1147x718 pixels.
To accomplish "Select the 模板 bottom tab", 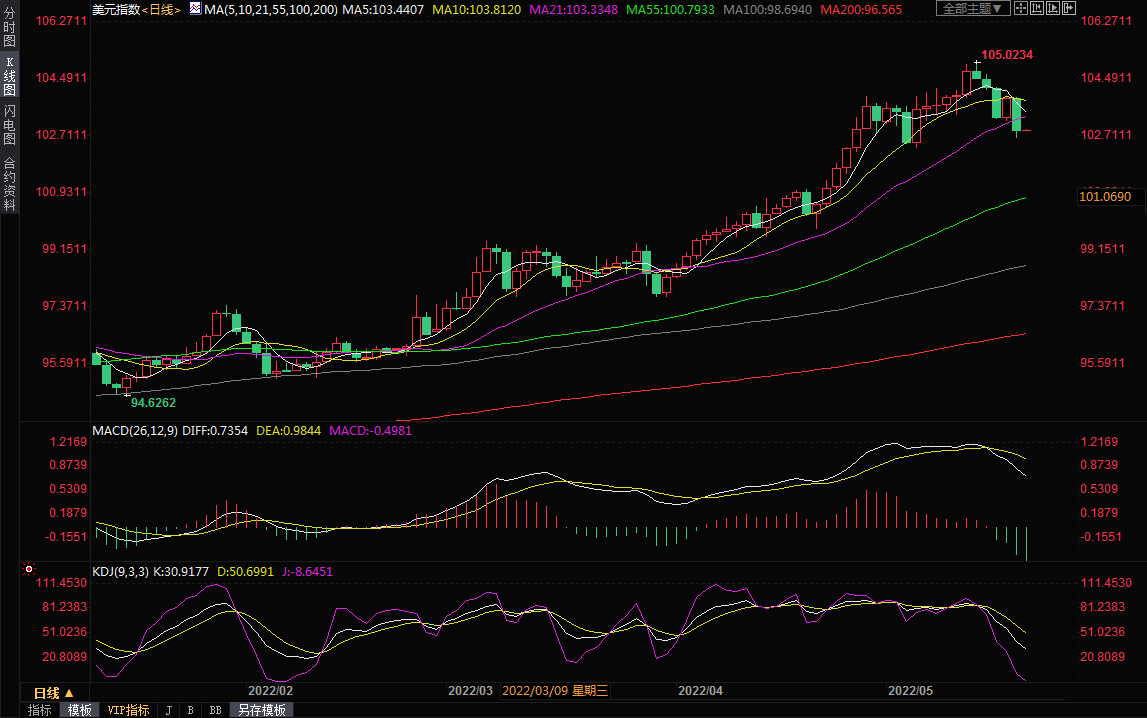I will (79, 710).
